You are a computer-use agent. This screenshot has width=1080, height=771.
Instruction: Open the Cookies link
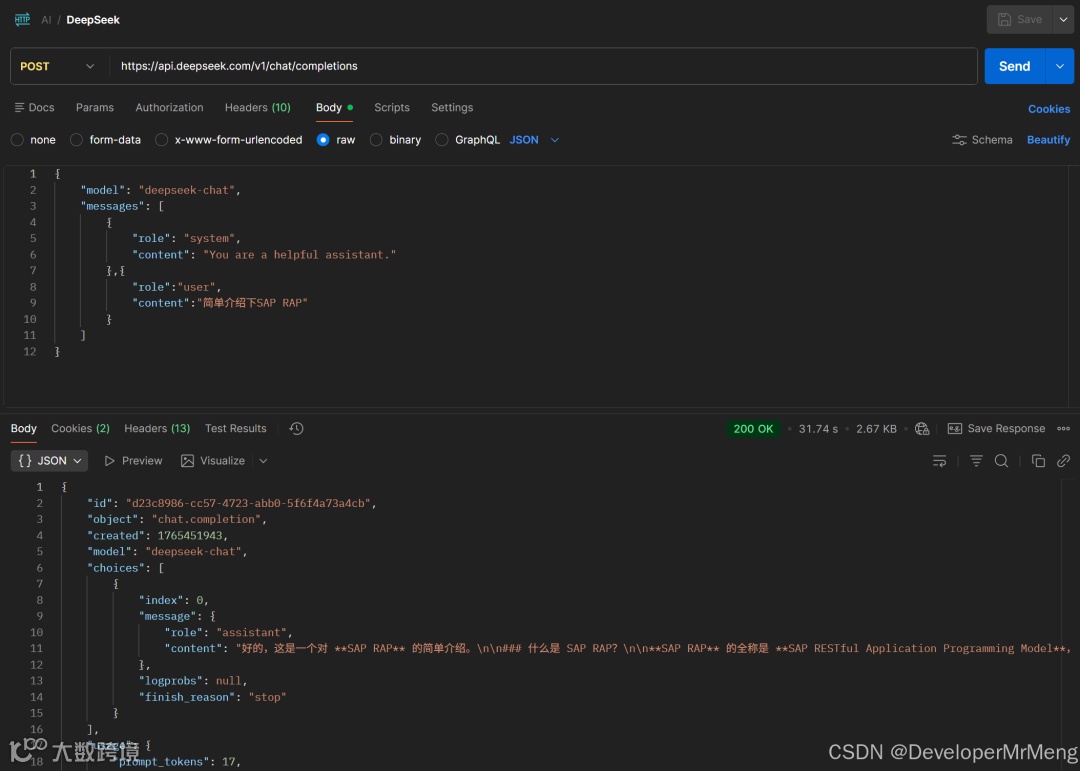[1049, 109]
